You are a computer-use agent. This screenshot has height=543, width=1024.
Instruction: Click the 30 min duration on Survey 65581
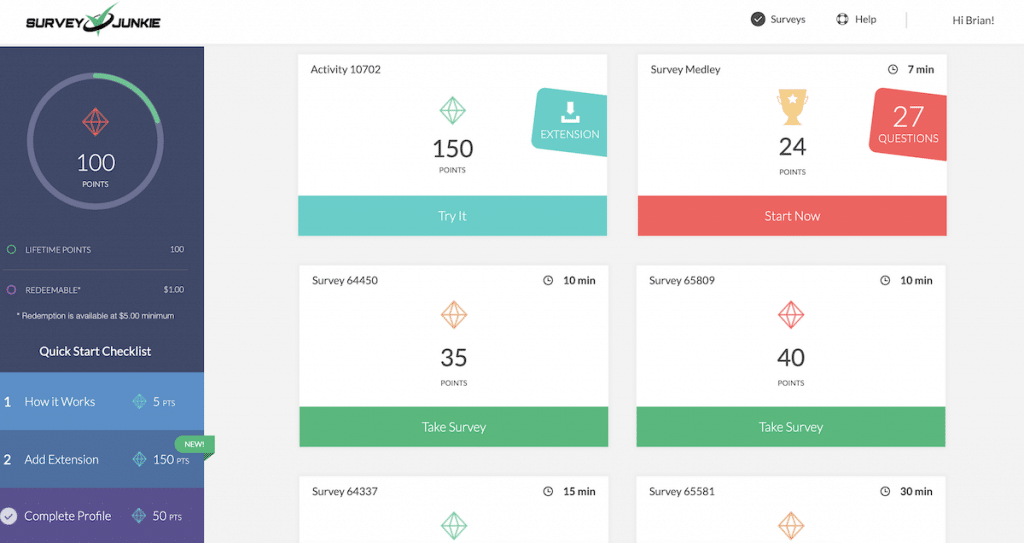point(916,491)
